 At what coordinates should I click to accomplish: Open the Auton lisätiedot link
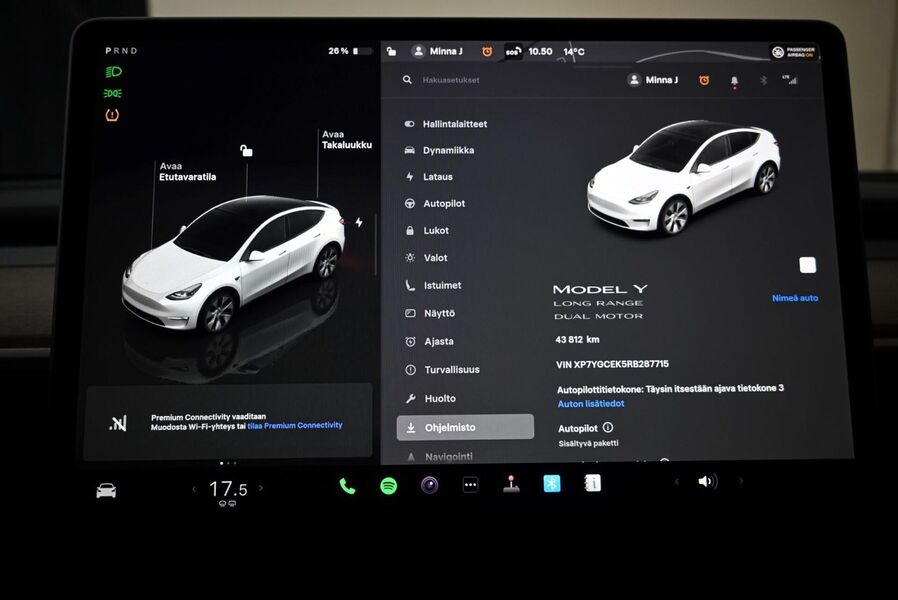click(x=589, y=404)
